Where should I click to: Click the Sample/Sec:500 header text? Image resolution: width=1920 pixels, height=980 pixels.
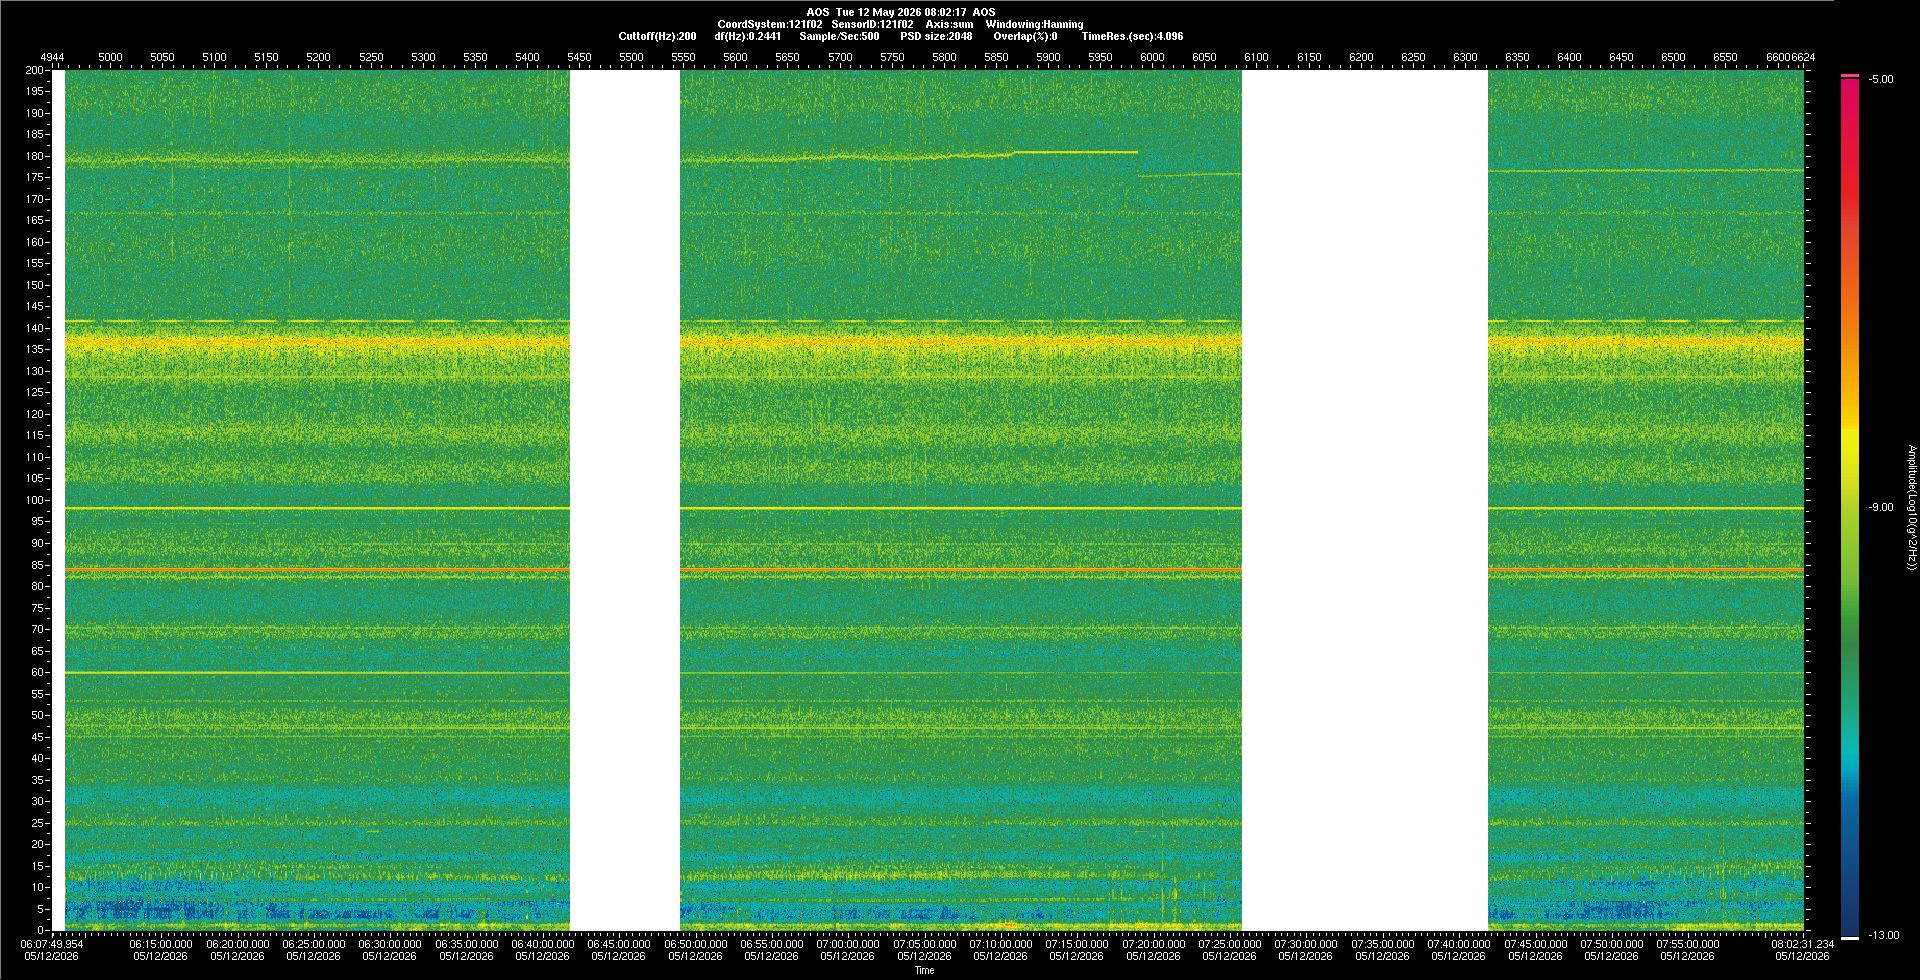(839, 36)
